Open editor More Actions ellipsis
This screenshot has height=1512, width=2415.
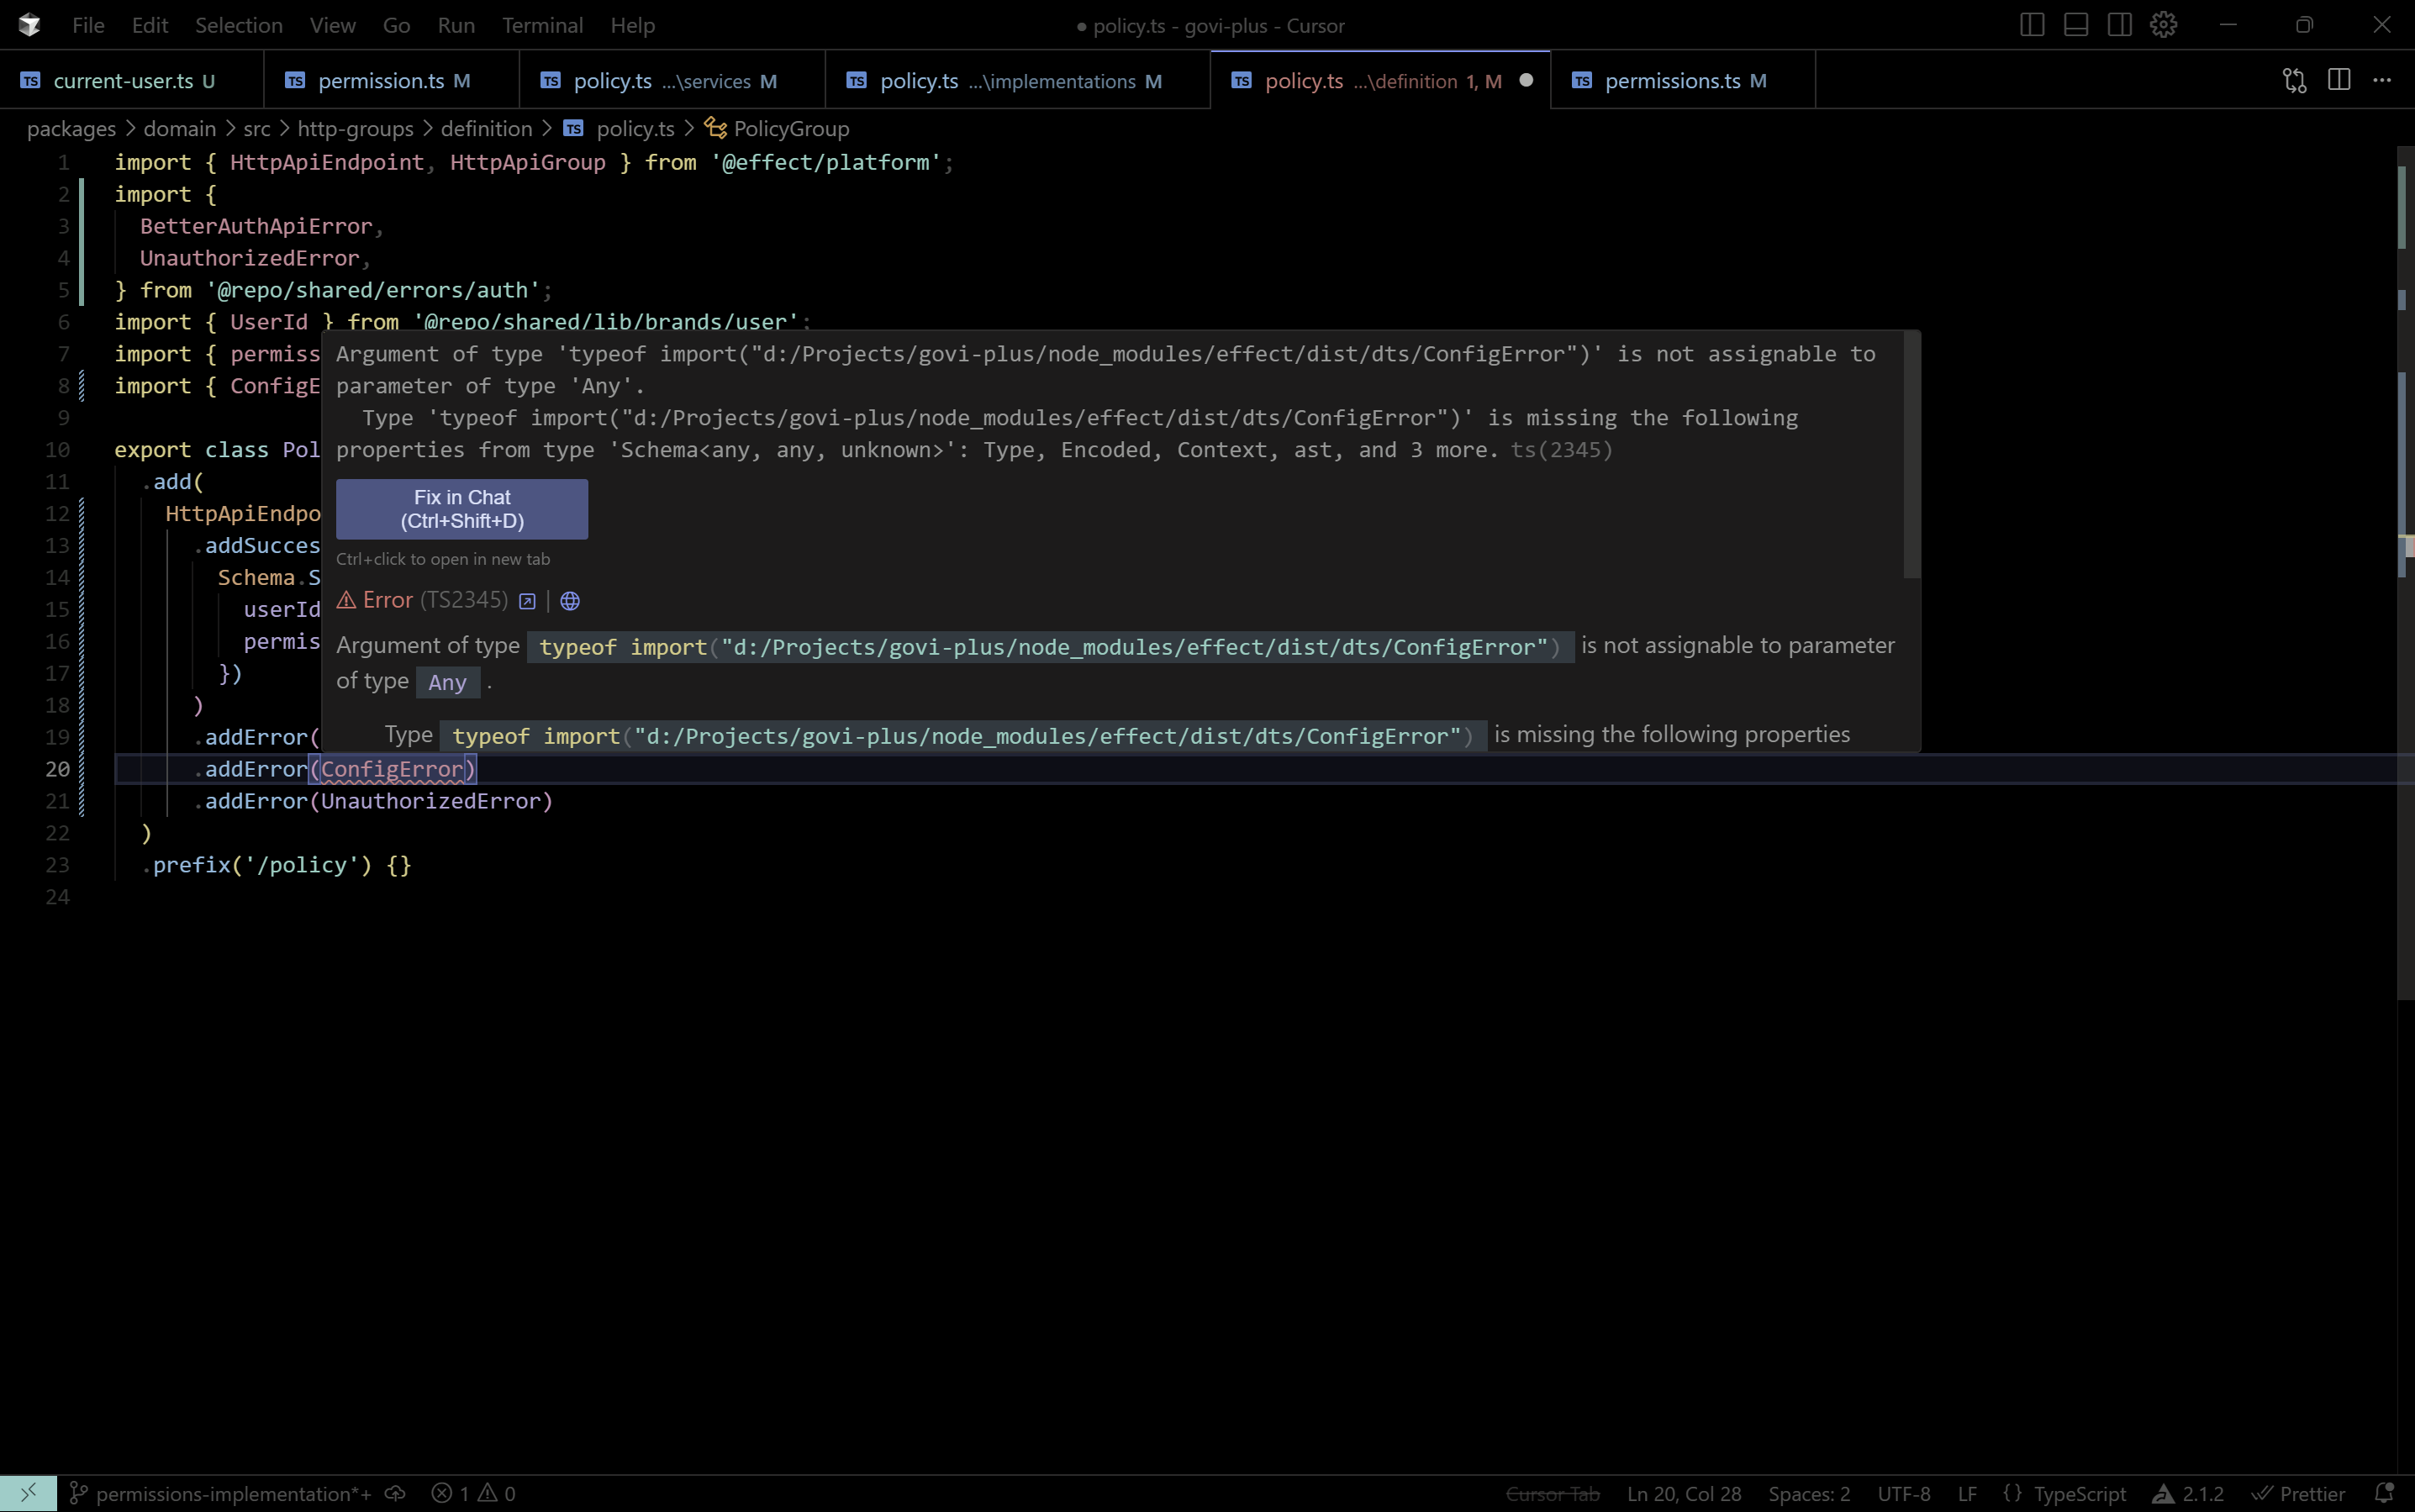[2382, 80]
